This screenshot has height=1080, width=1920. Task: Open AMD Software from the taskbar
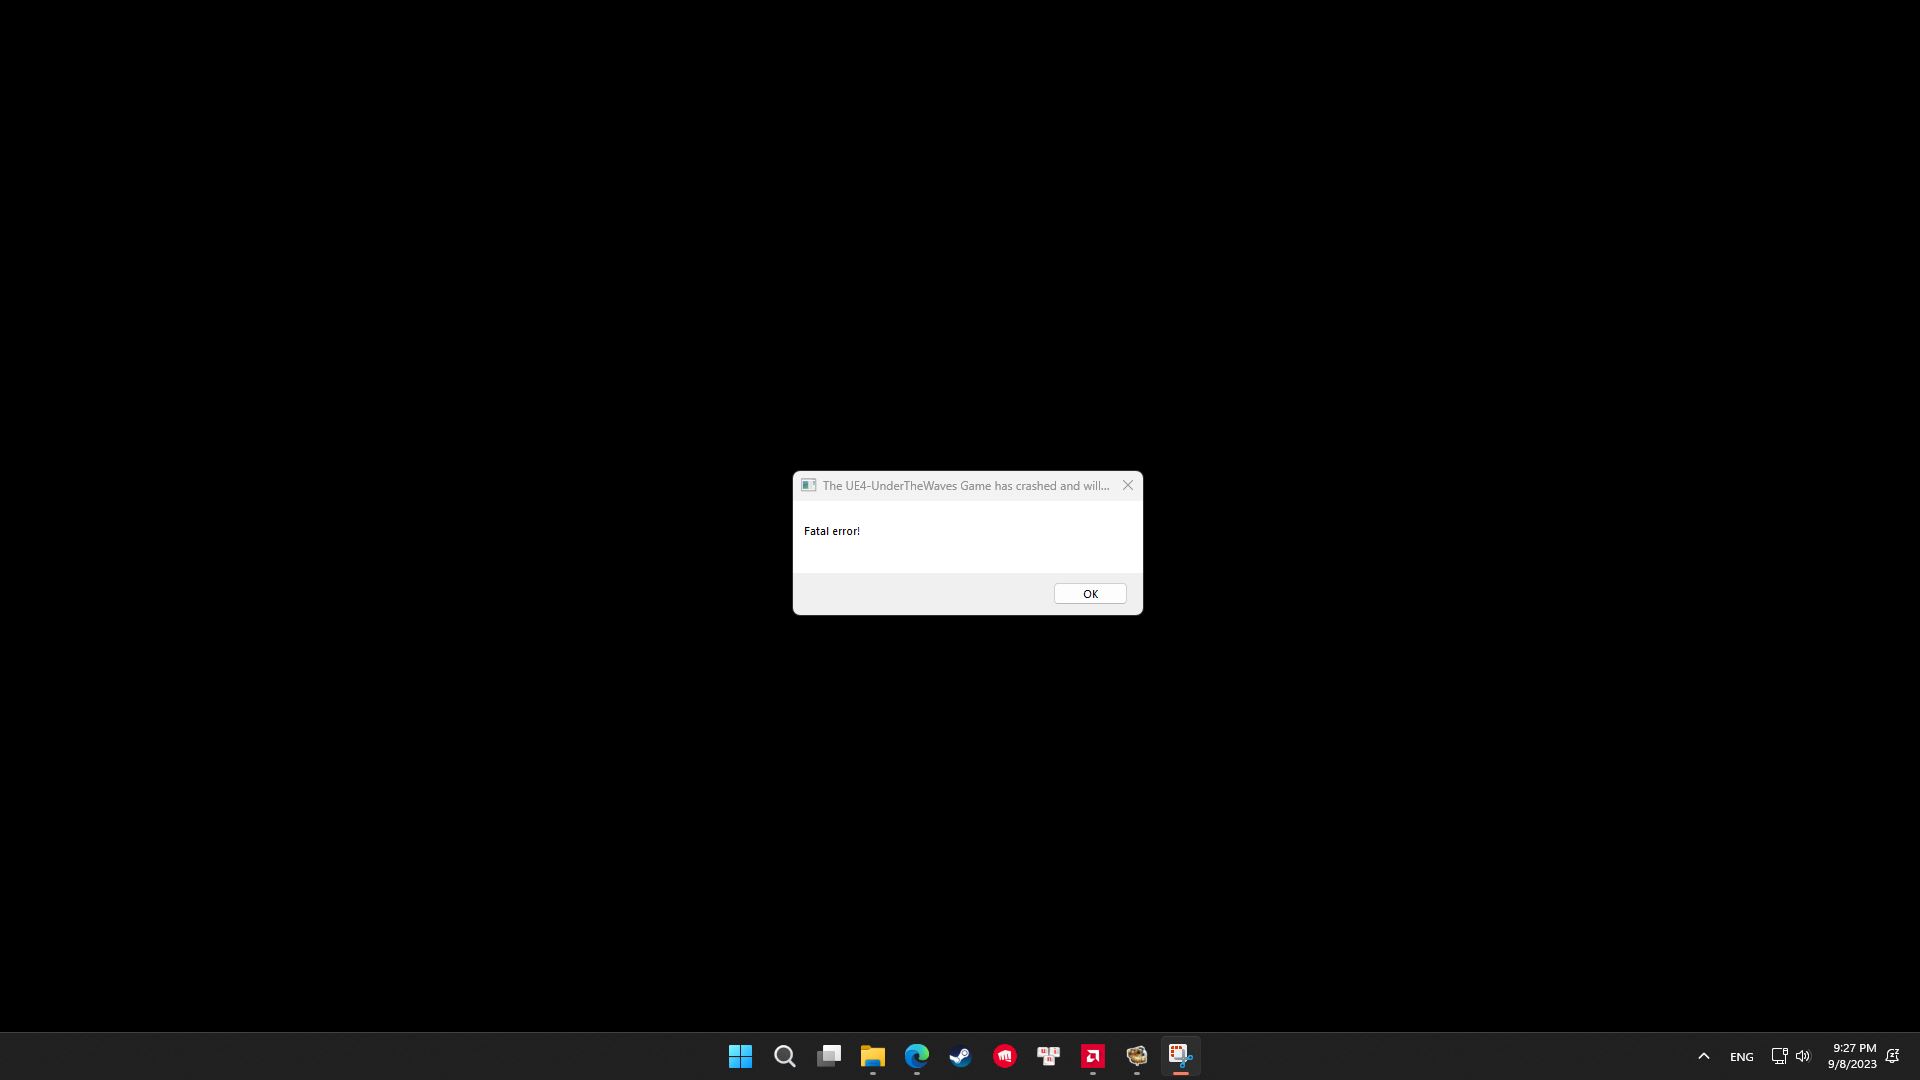pos(1093,1056)
